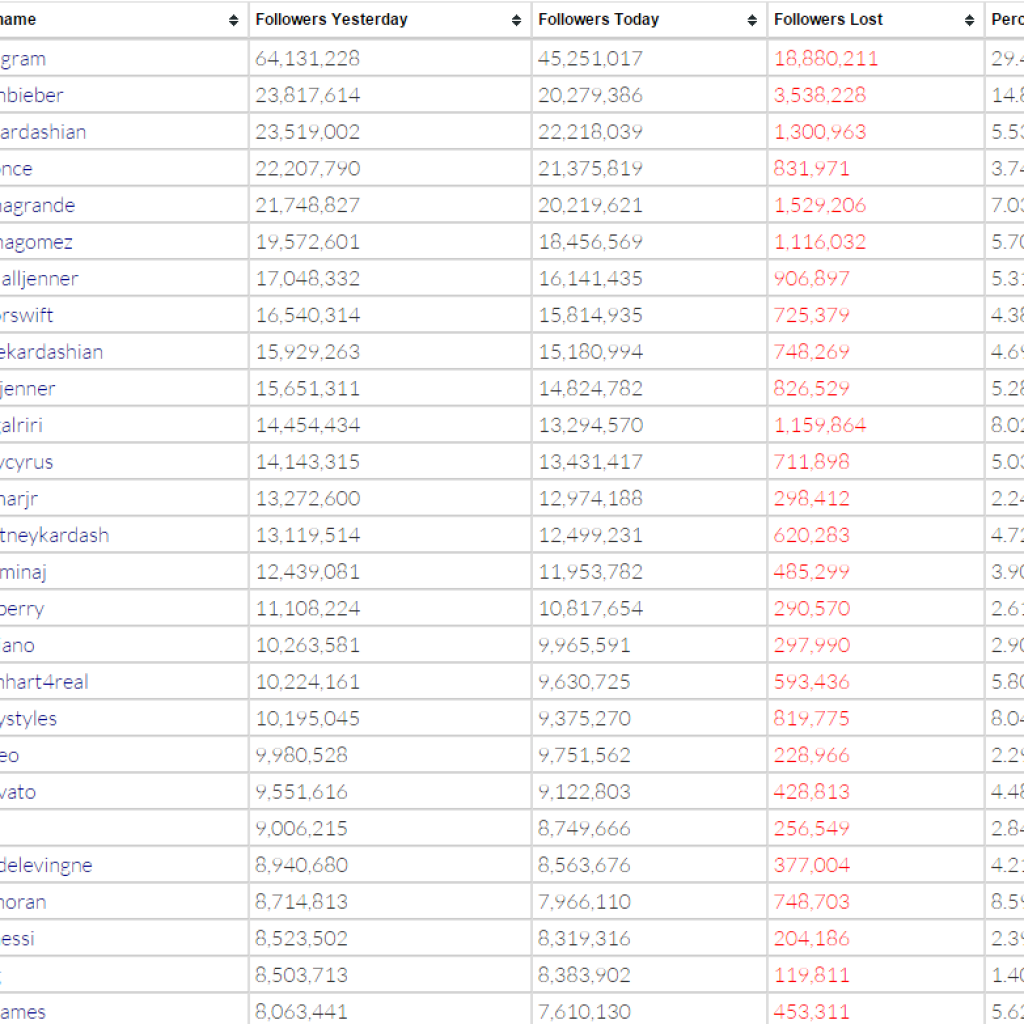Screen dimensions: 1024x1024
Task: Select the red 119,811 followers lost value
Action: coord(811,975)
